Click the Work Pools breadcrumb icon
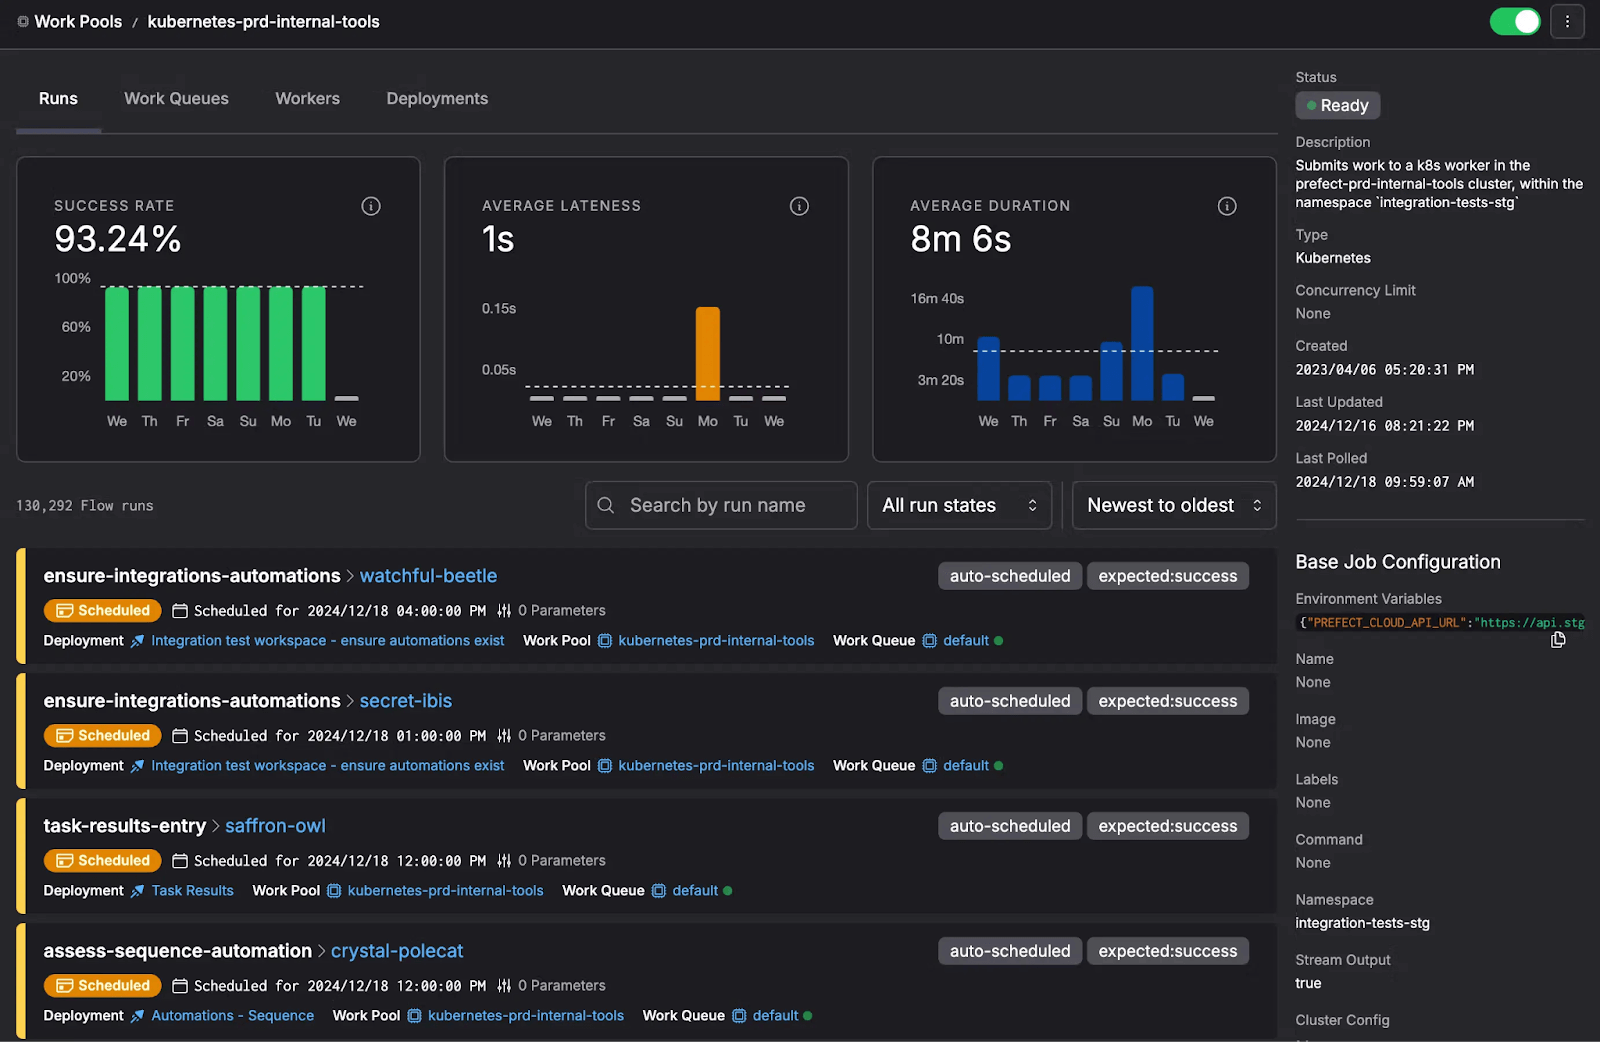Viewport: 1600px width, 1042px height. [23, 22]
